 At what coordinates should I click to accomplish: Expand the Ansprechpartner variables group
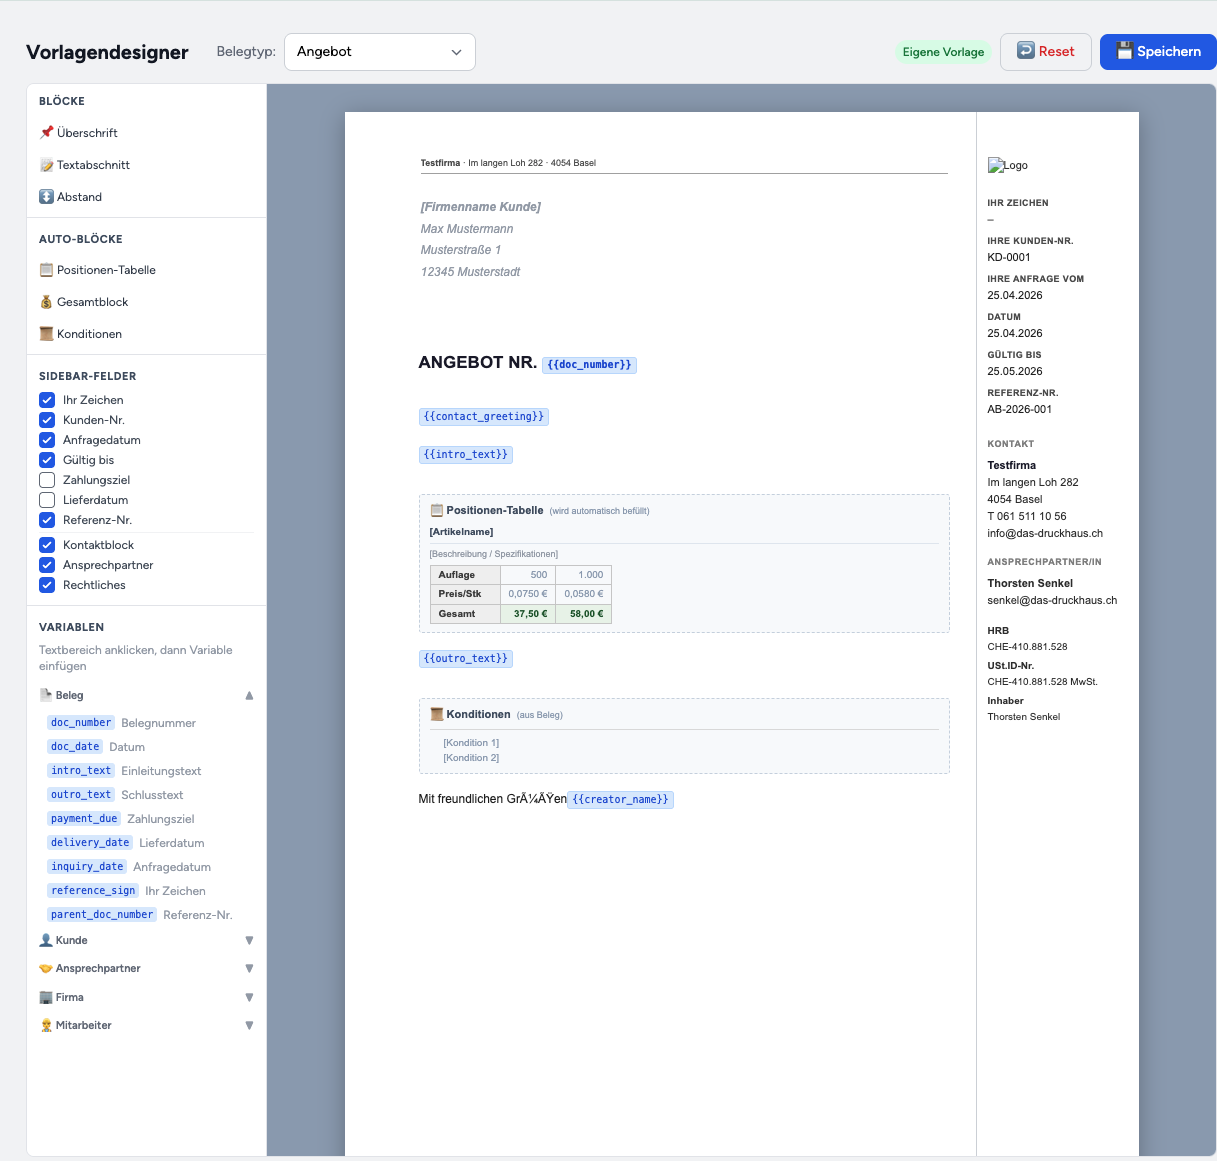tap(248, 968)
